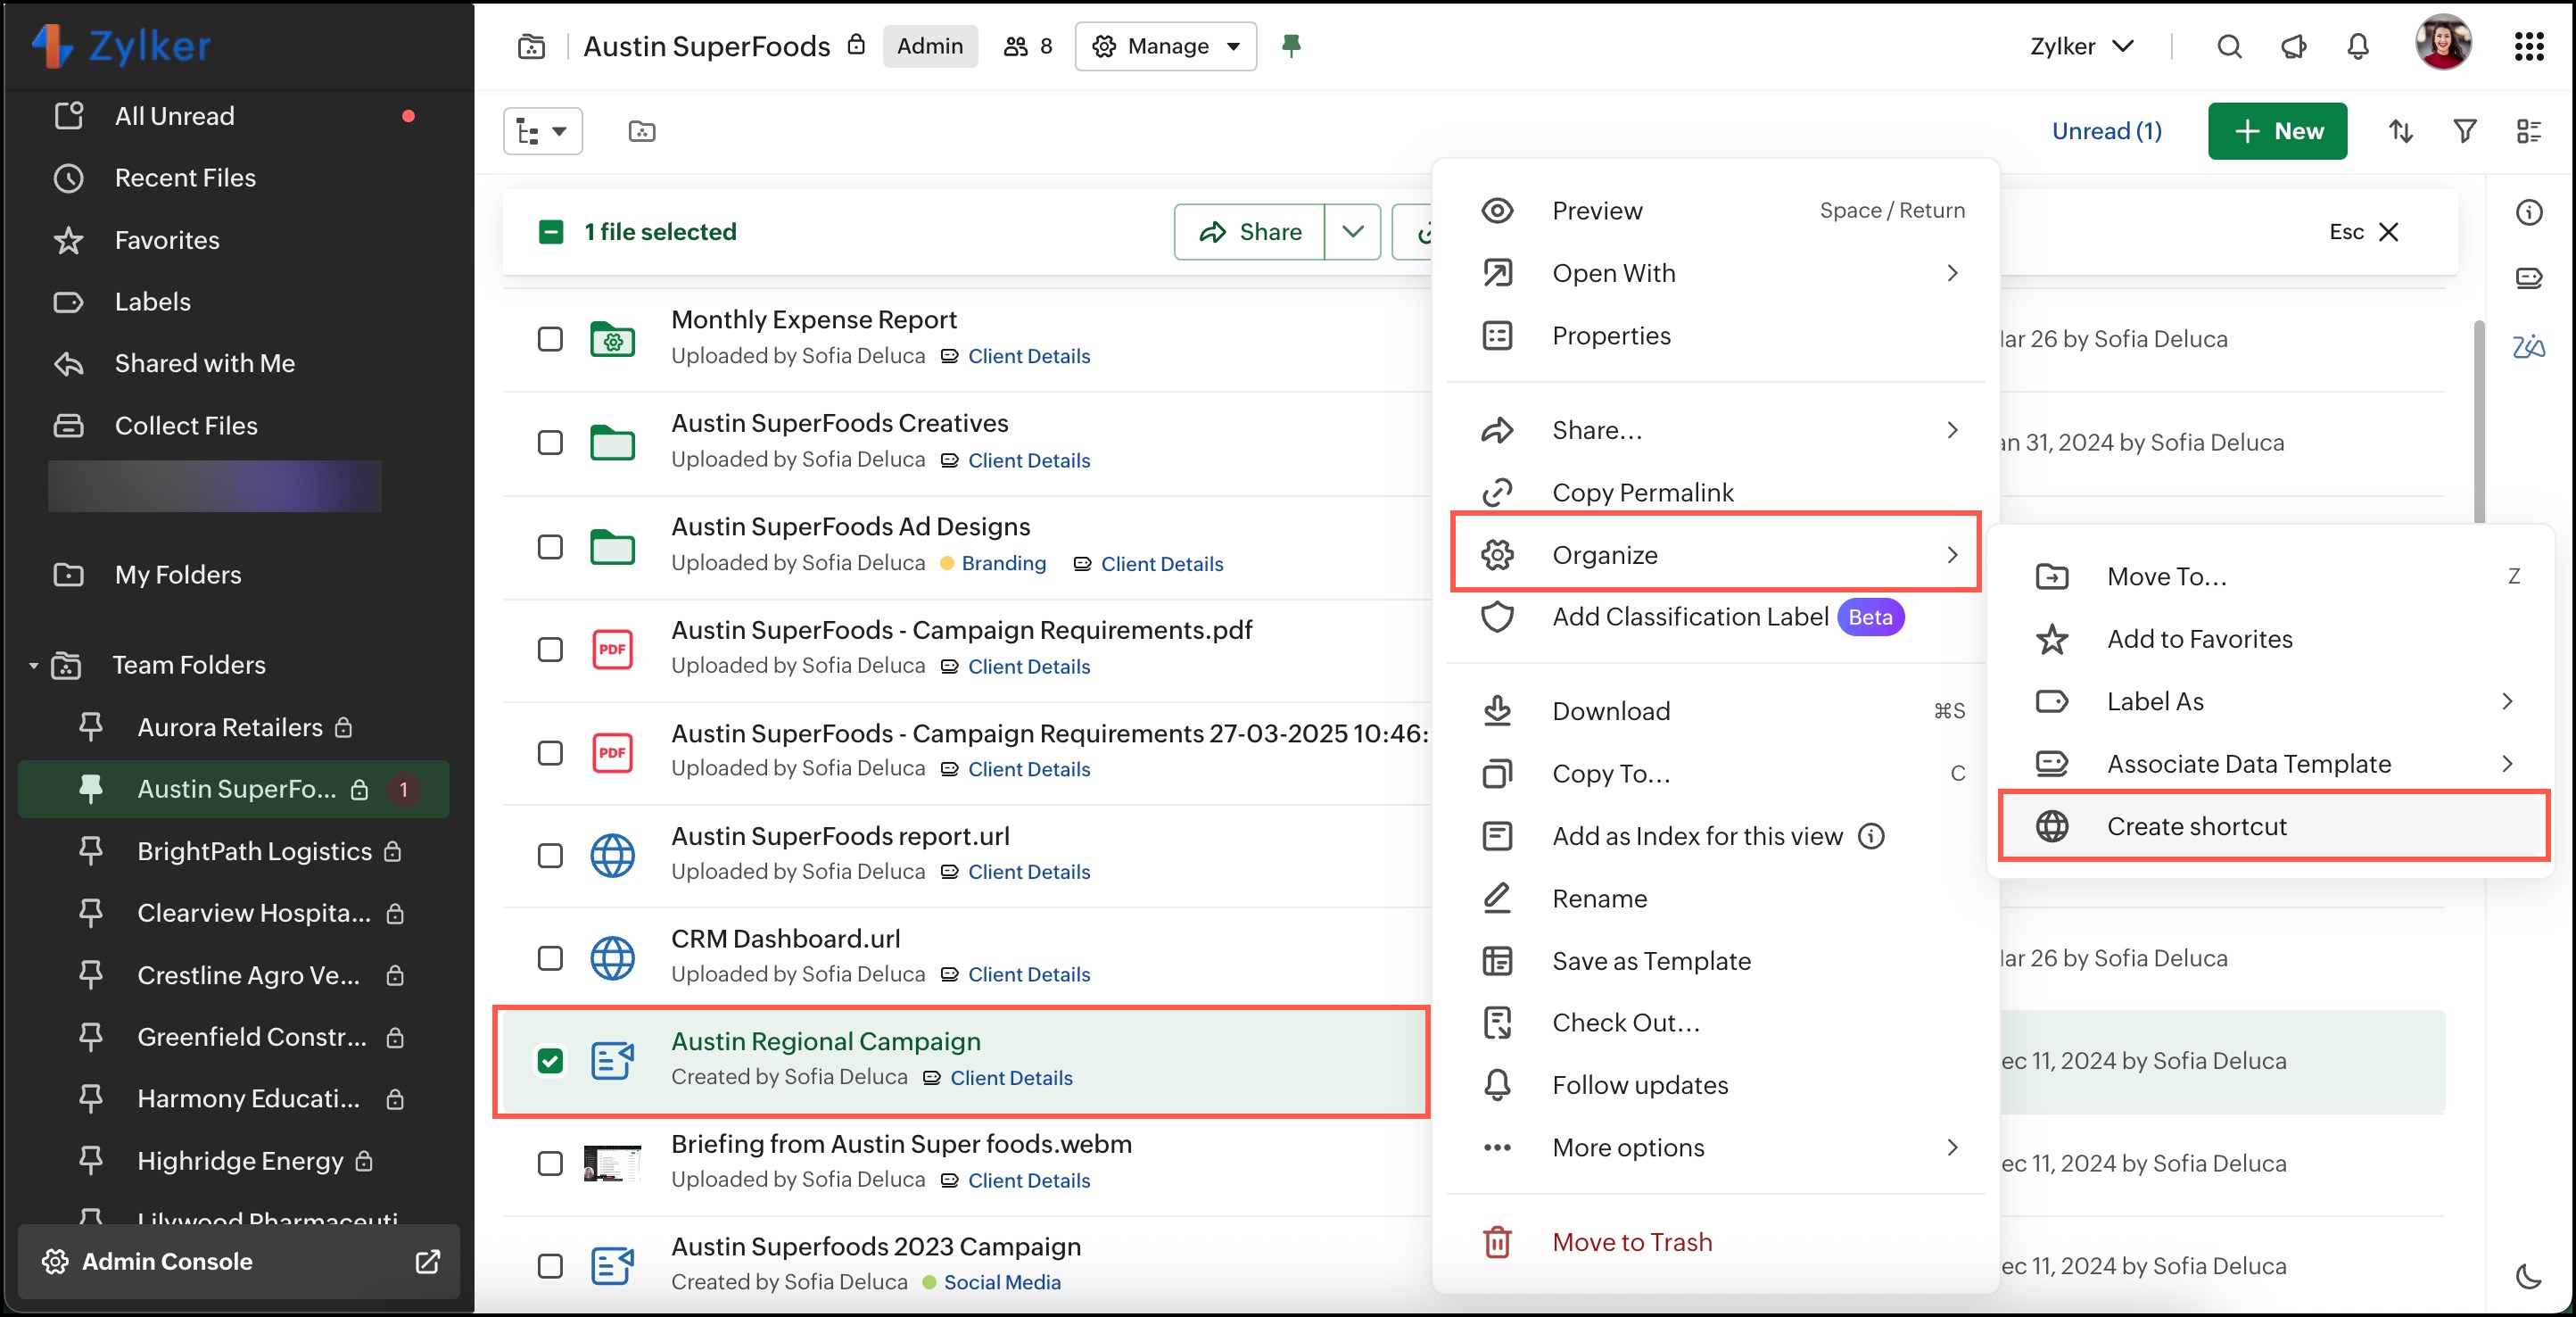Select the CRM Dashboard.url checkbox
The height and width of the screenshot is (1317, 2576).
click(550, 957)
